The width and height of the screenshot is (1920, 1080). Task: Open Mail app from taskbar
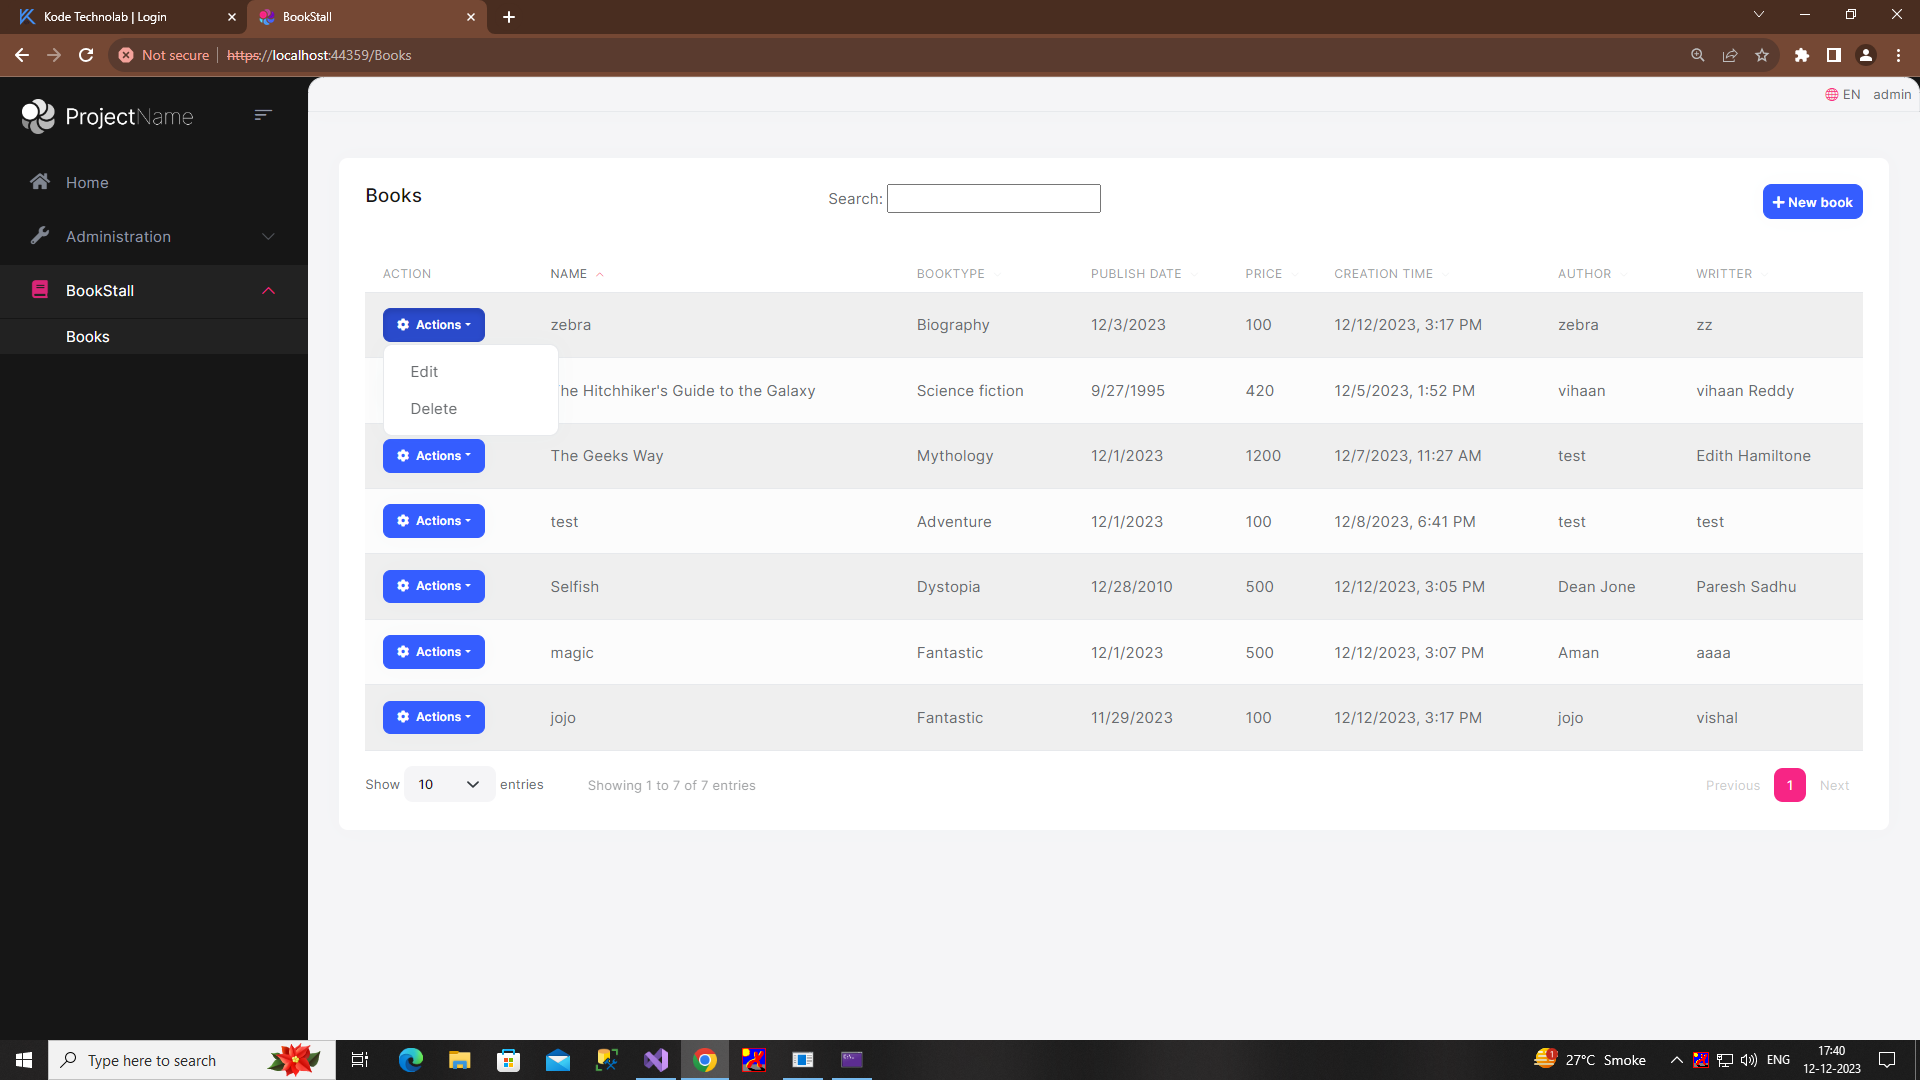coord(558,1060)
